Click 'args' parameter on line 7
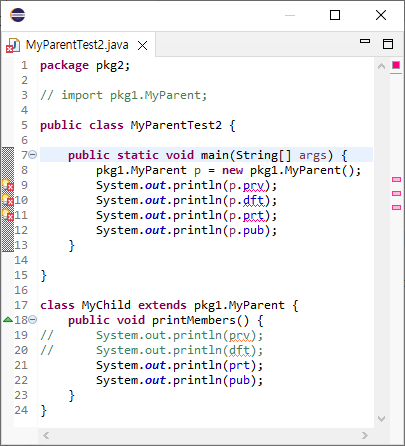Screen dimensions: 405x446 313,156
